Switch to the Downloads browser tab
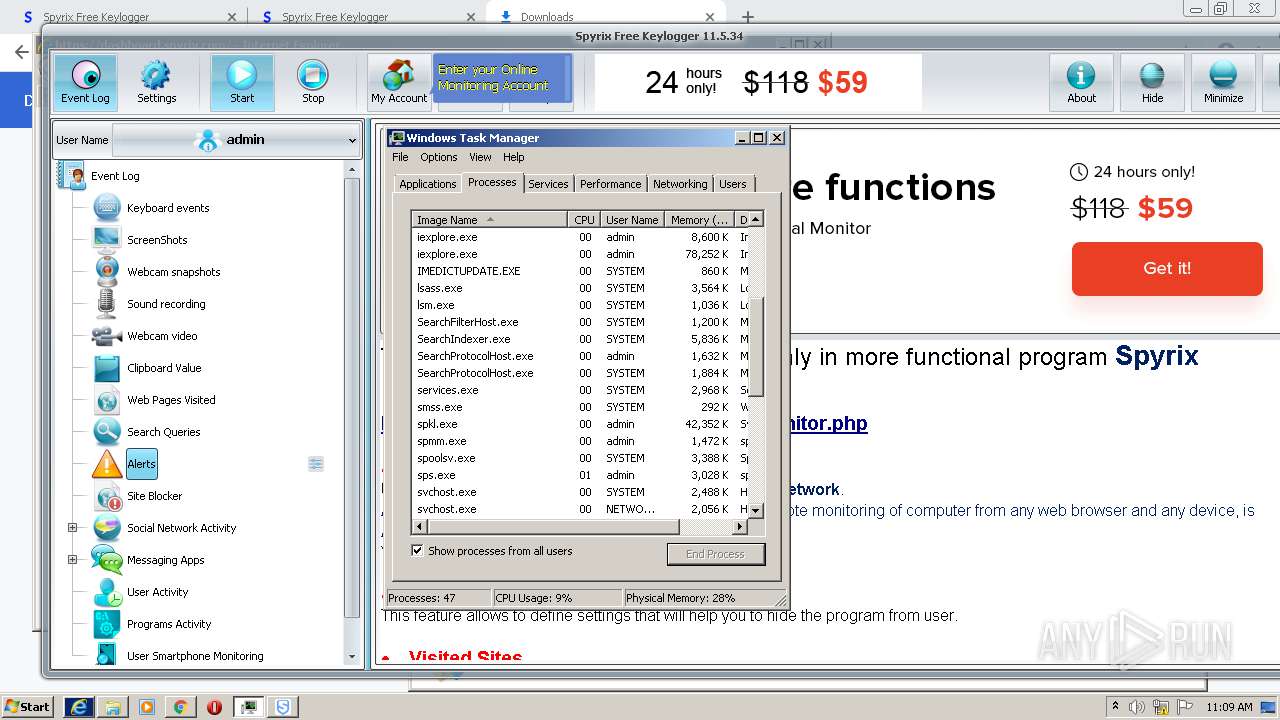Viewport: 1280px width, 720px height. (x=608, y=16)
